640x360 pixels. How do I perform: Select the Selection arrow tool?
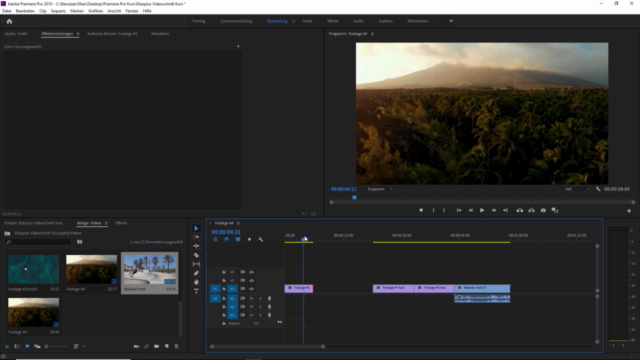point(196,228)
